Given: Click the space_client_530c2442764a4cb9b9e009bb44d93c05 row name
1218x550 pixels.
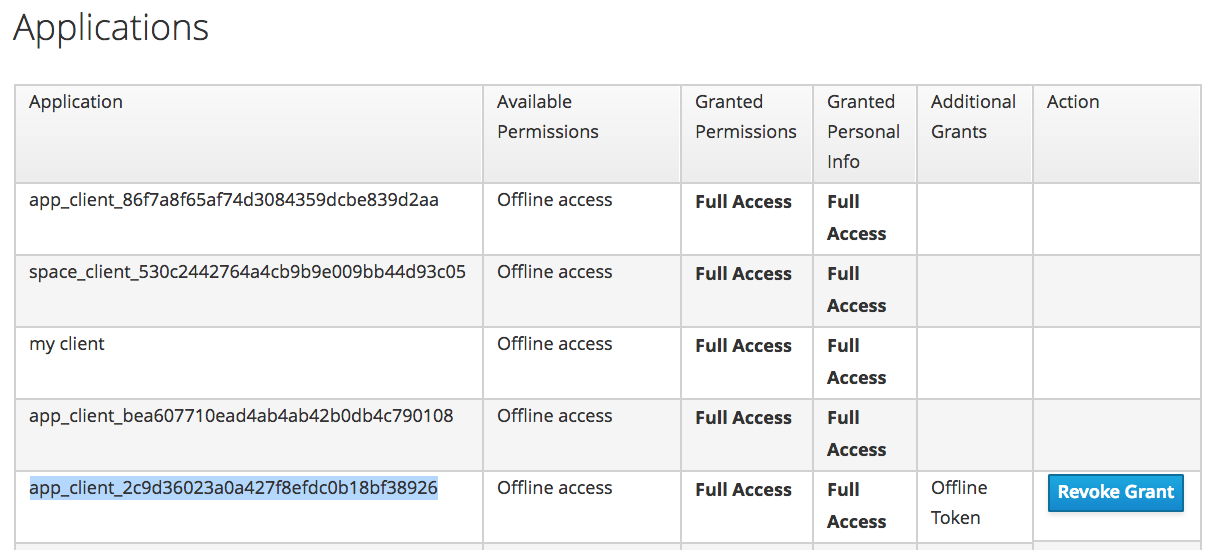Looking at the screenshot, I should (x=247, y=272).
